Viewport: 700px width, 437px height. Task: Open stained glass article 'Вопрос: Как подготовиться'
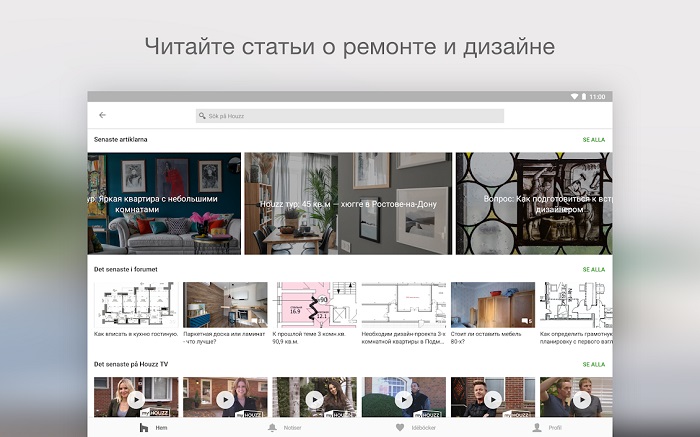click(534, 204)
